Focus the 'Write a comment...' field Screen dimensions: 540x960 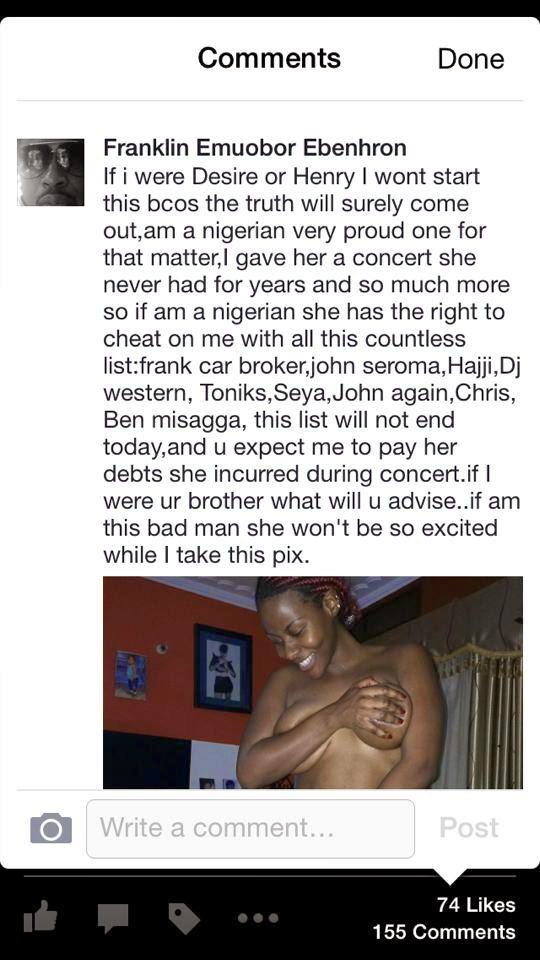pos(250,828)
